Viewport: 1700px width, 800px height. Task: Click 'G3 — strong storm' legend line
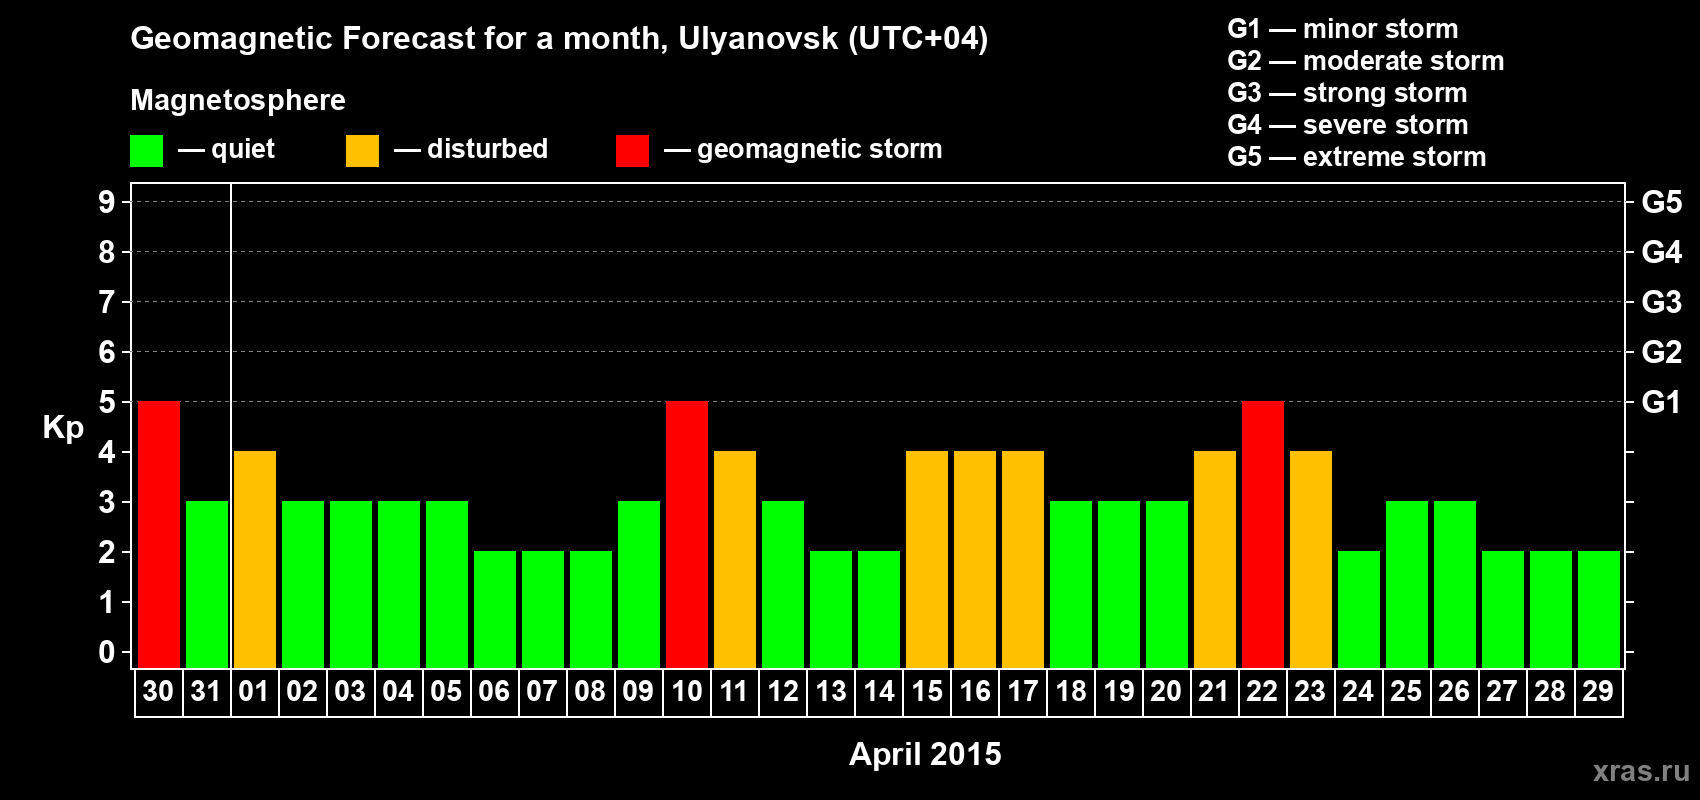point(1347,93)
